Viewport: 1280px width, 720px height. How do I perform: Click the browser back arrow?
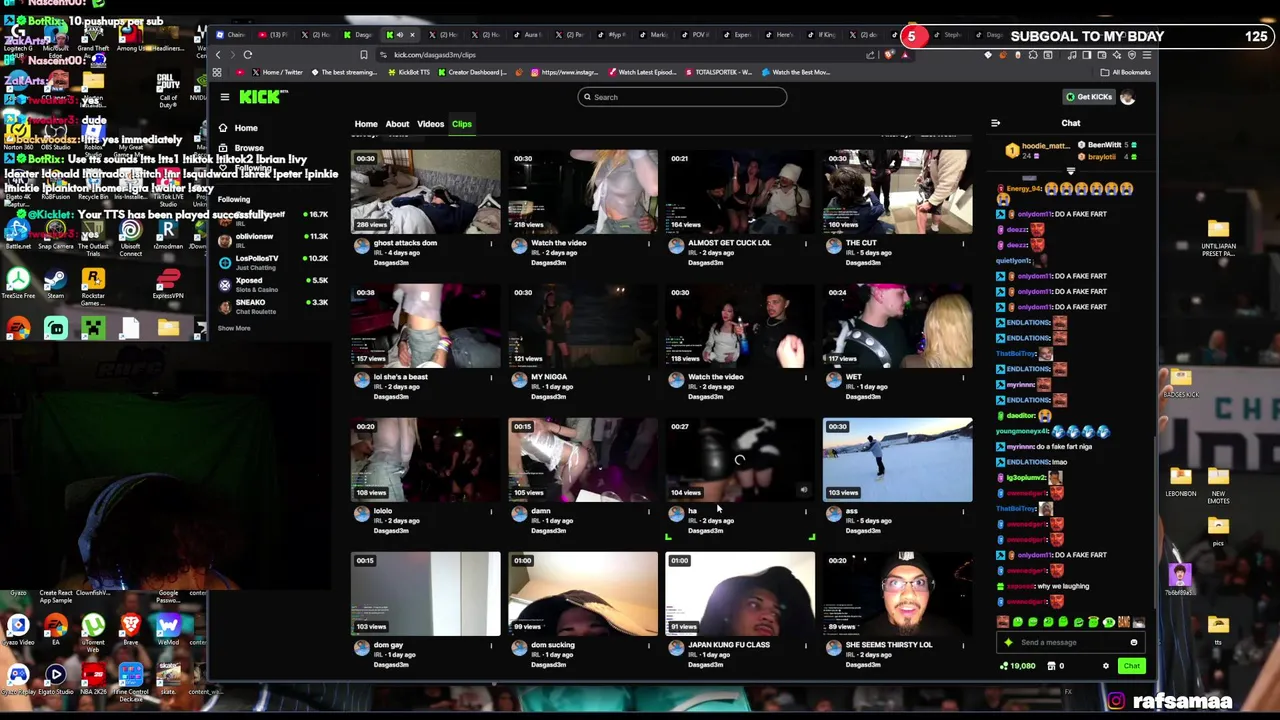[219, 55]
